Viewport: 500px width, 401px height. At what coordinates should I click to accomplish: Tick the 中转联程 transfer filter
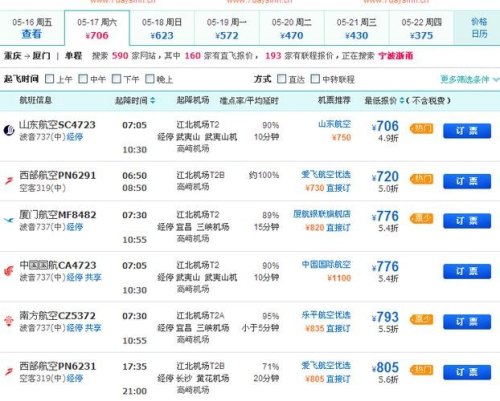point(315,79)
